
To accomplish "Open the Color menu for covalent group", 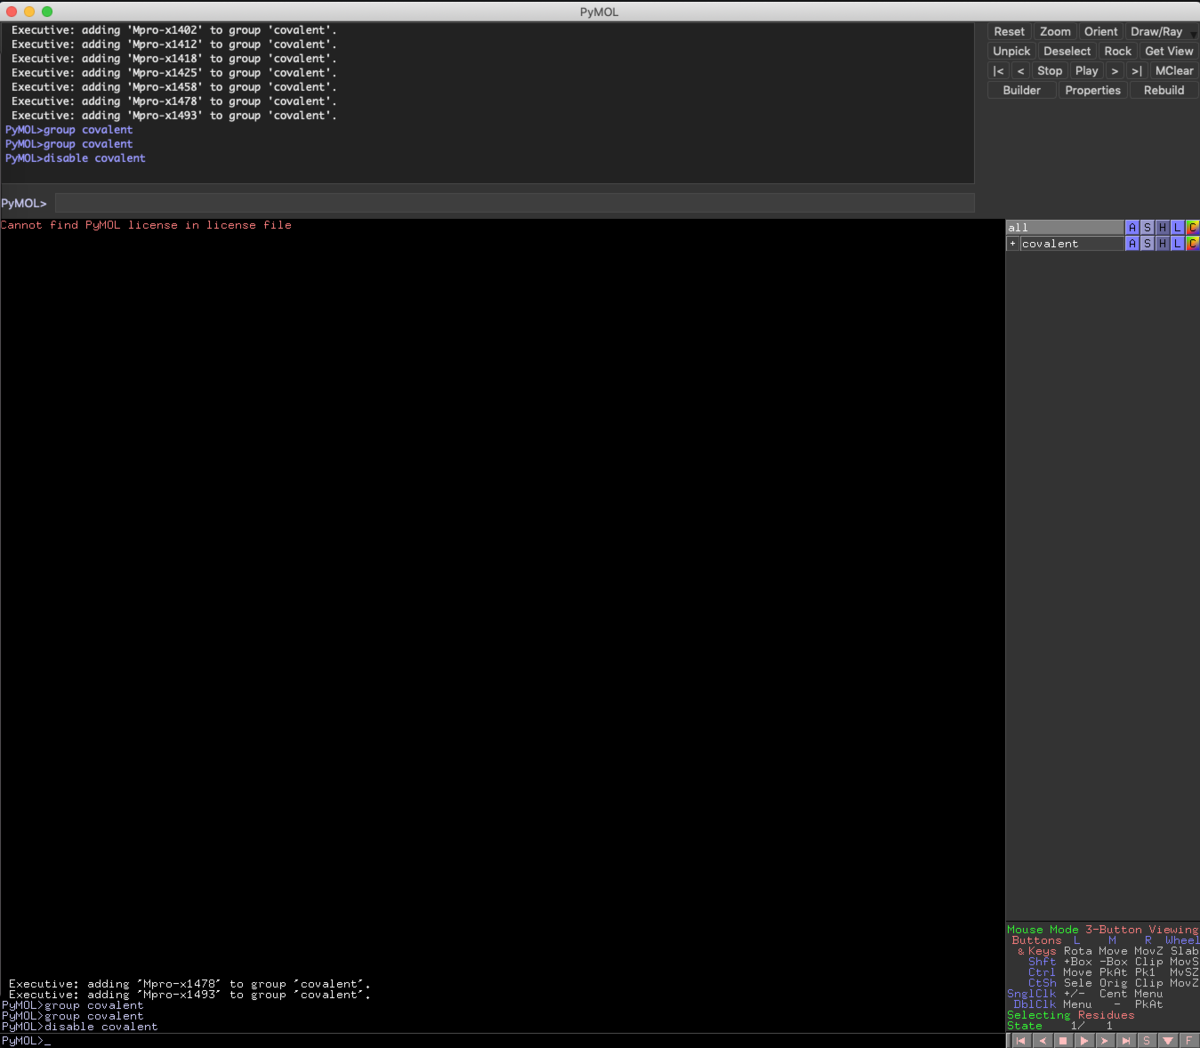I will [1192, 244].
